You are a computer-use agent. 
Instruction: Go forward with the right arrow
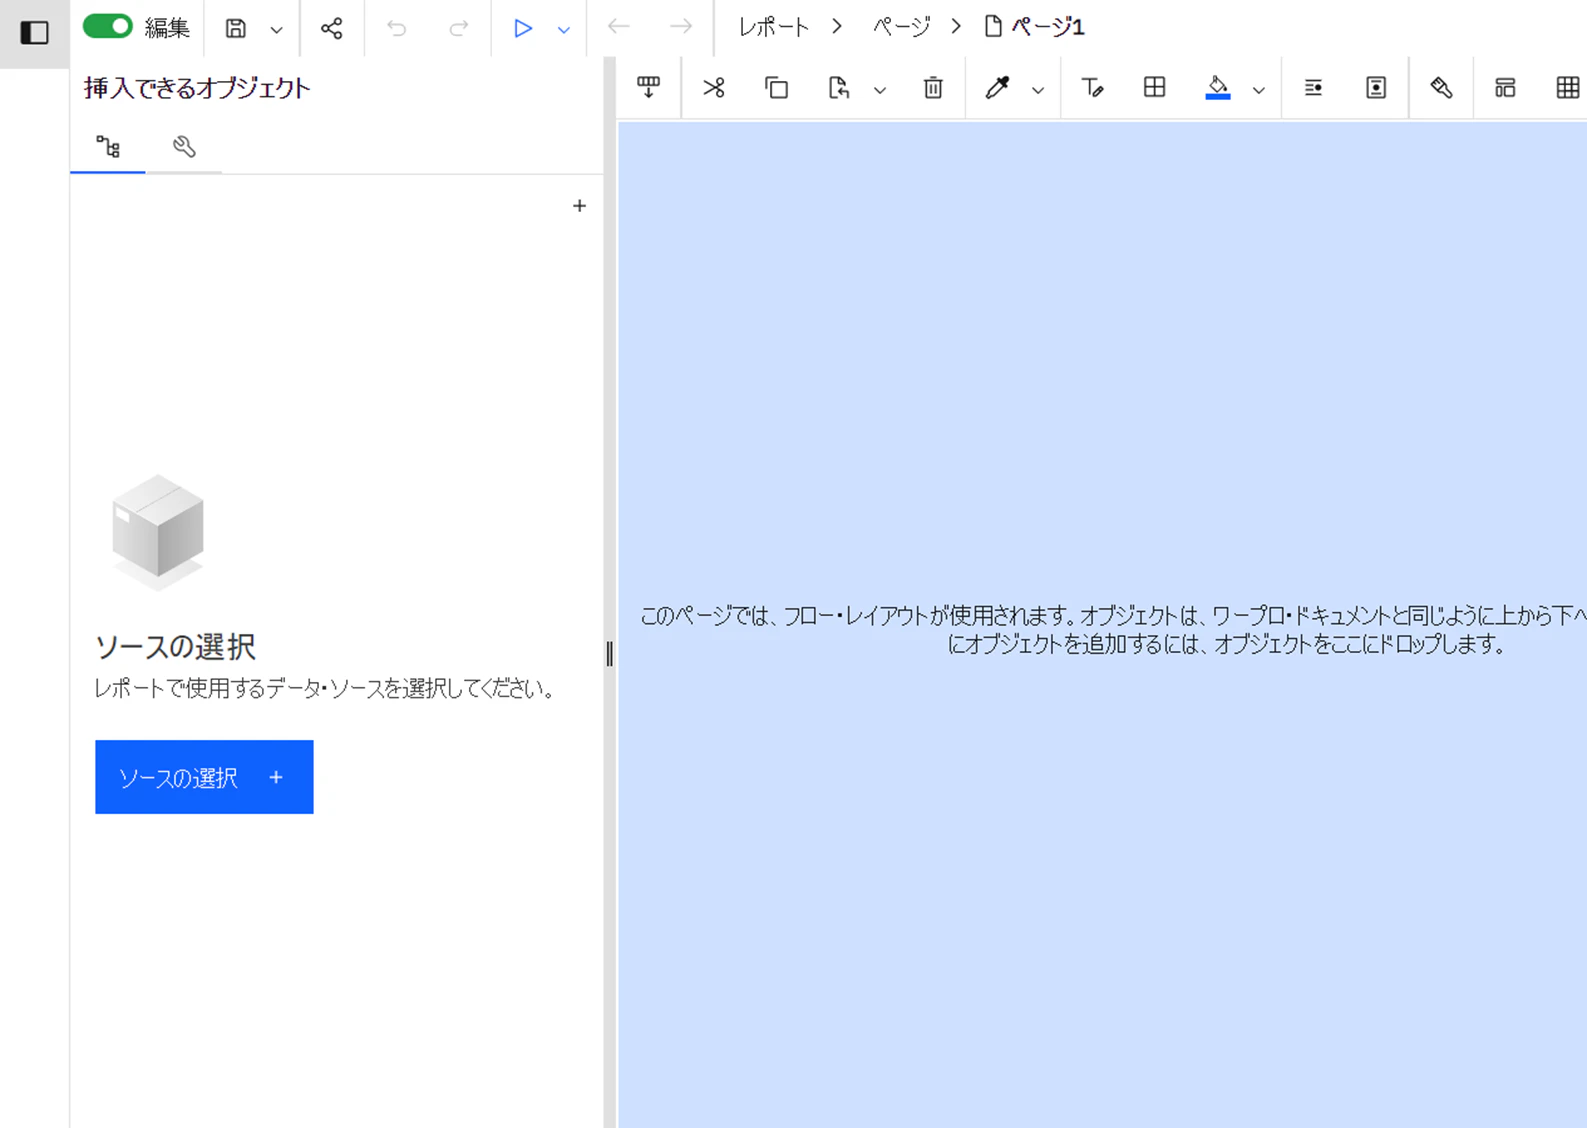pyautogui.click(x=680, y=27)
